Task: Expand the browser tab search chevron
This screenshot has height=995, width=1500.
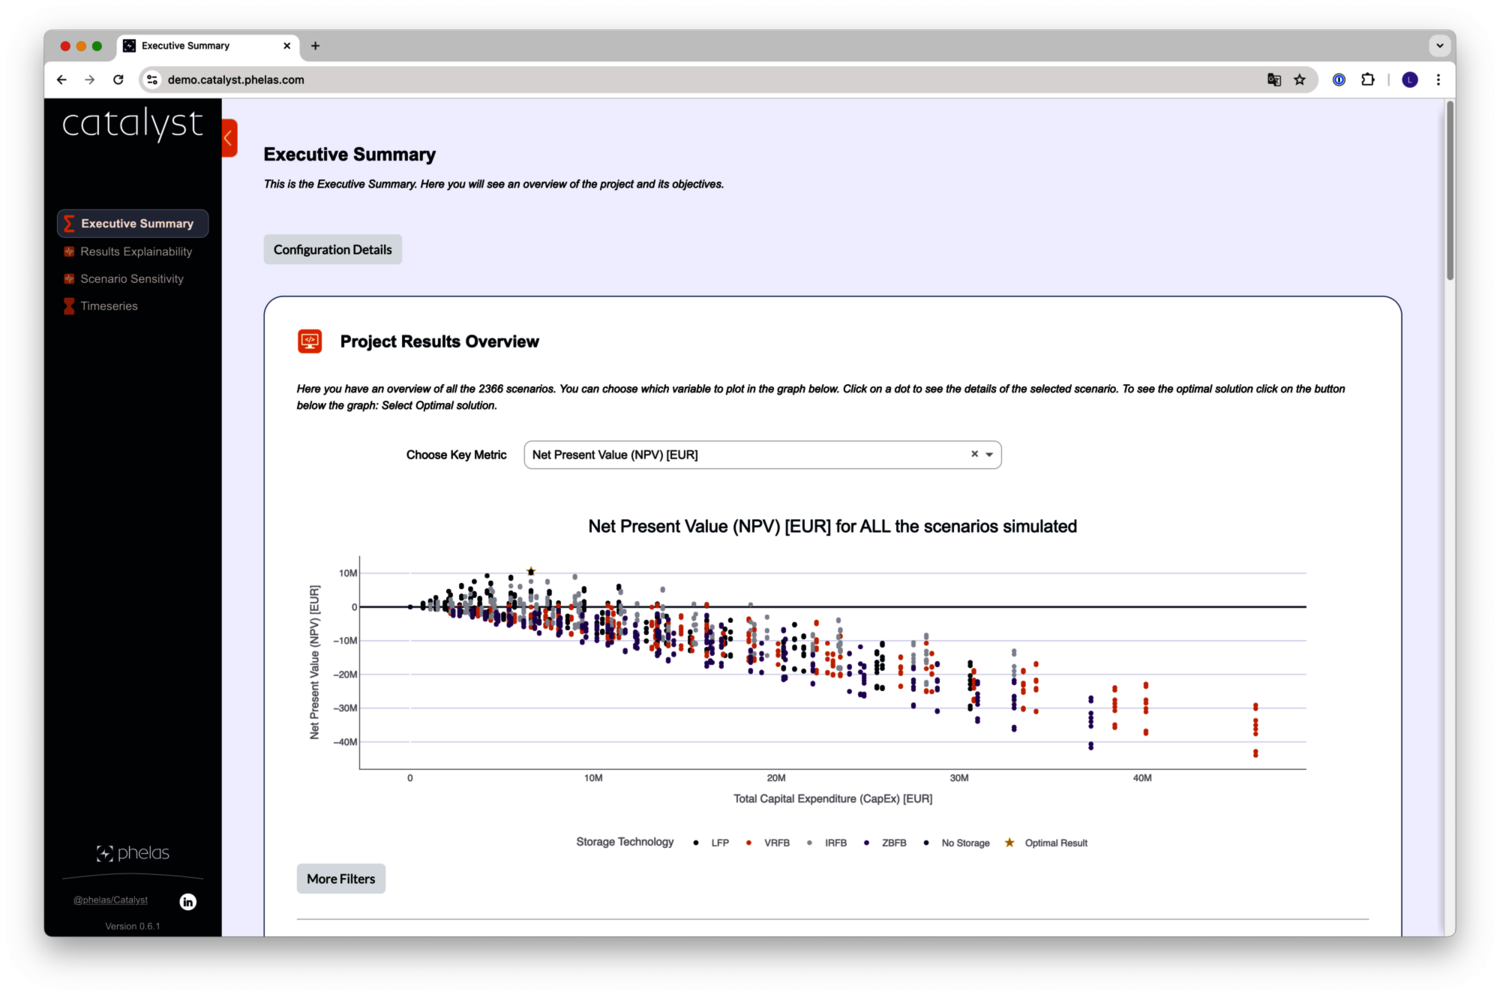Action: coord(1439,45)
